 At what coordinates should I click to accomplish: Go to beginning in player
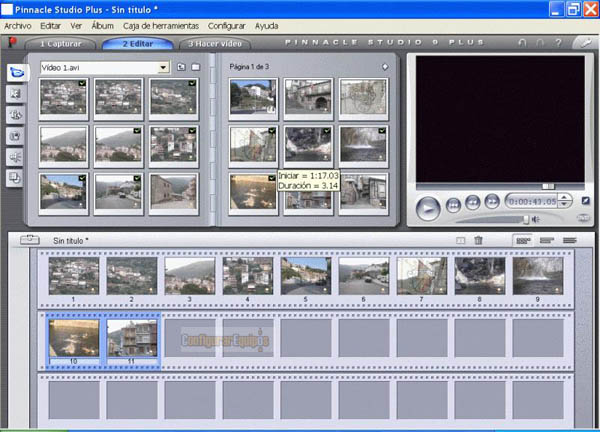point(453,205)
